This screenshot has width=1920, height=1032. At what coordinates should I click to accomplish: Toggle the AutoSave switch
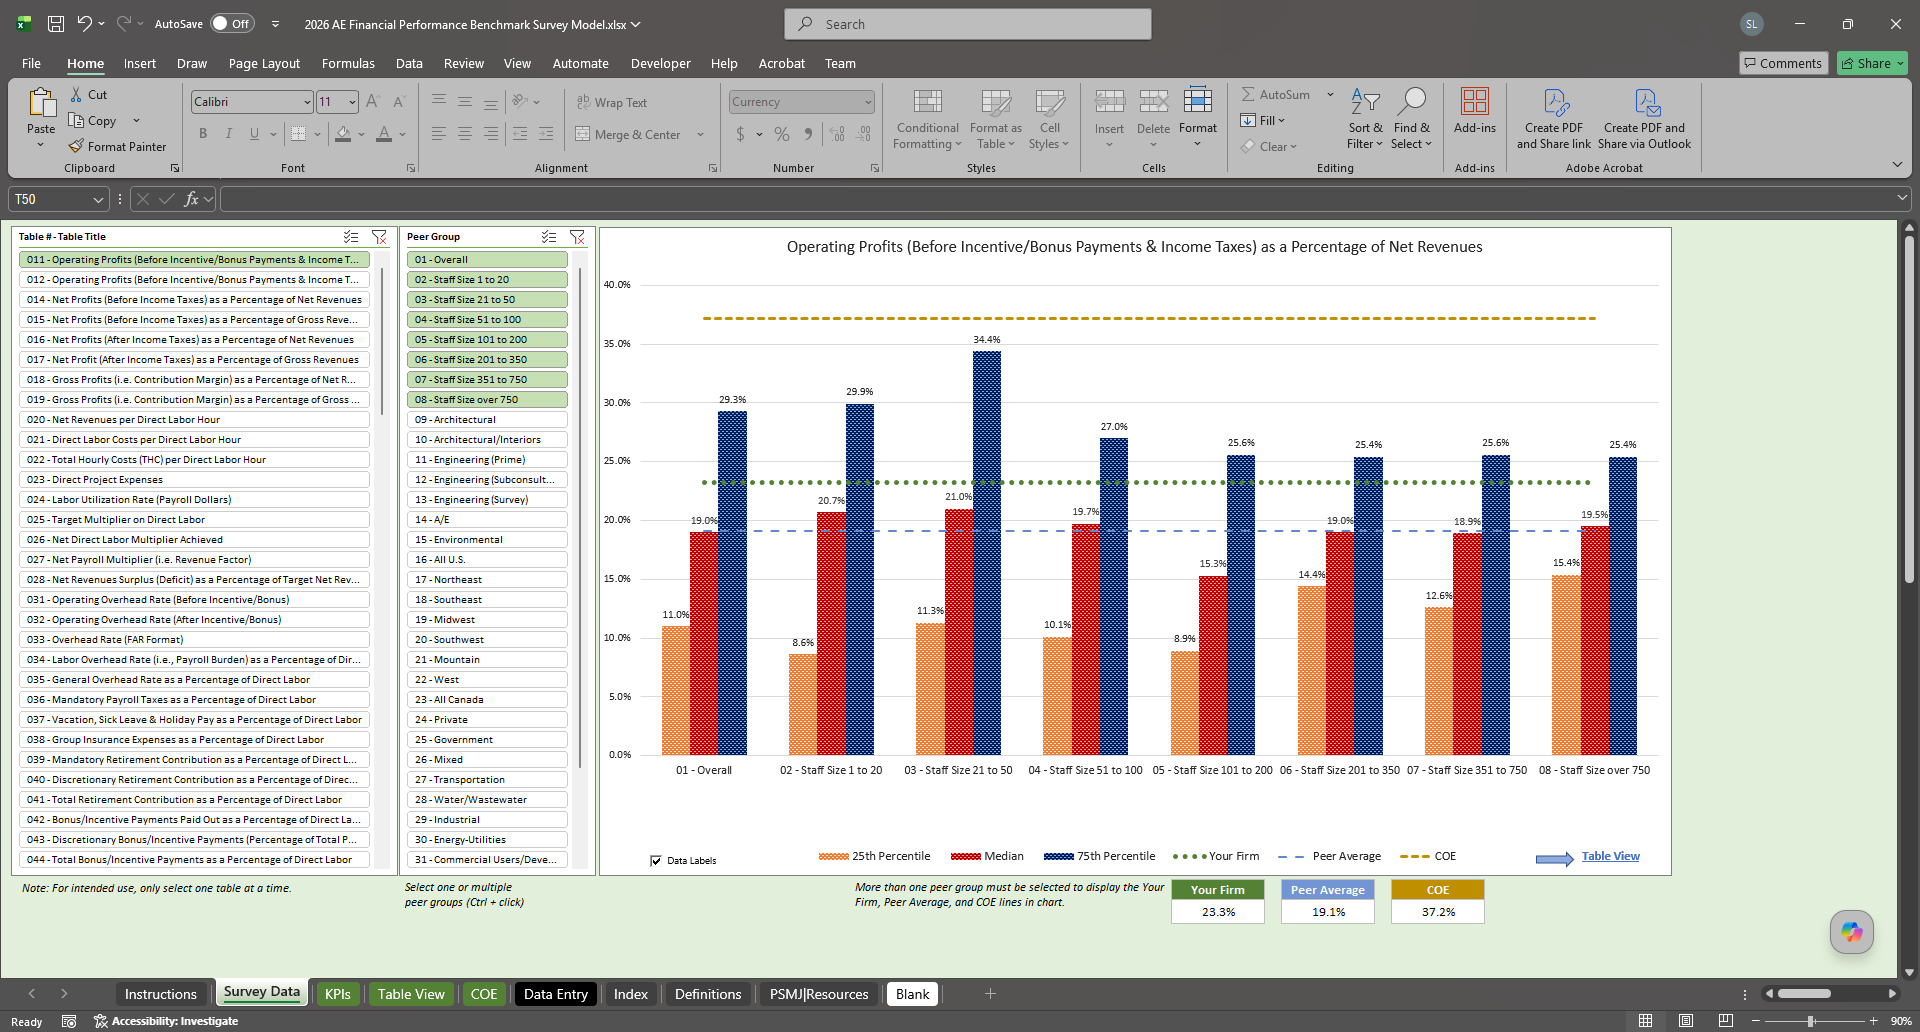[x=232, y=23]
